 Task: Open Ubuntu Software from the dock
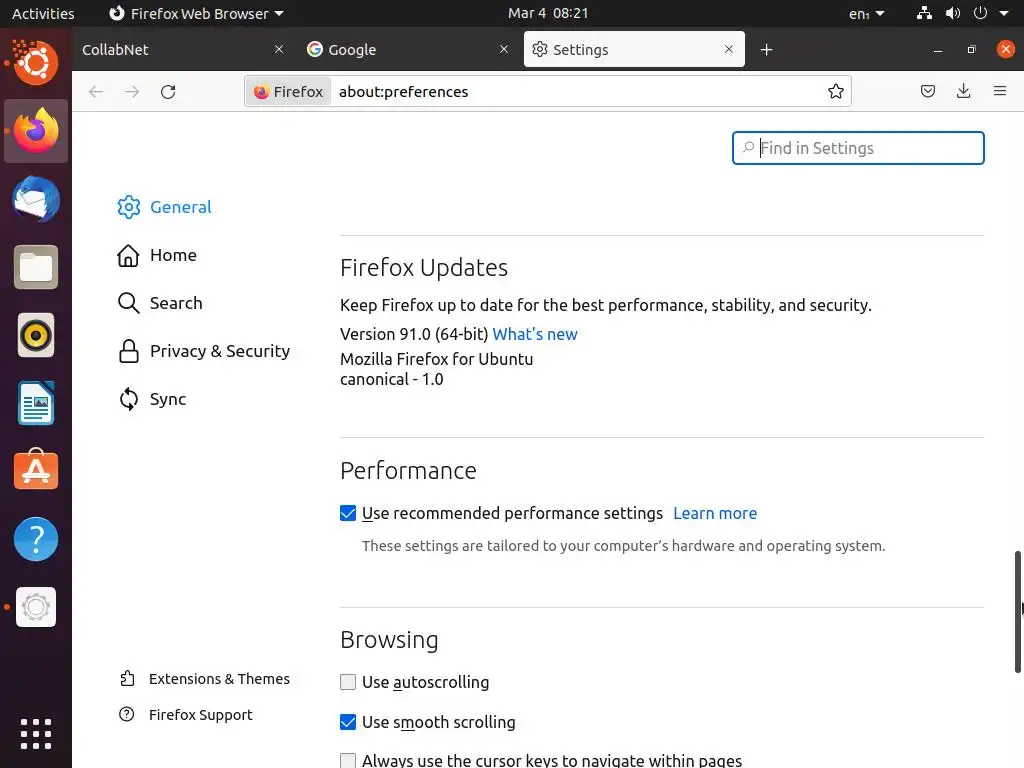pyautogui.click(x=36, y=471)
